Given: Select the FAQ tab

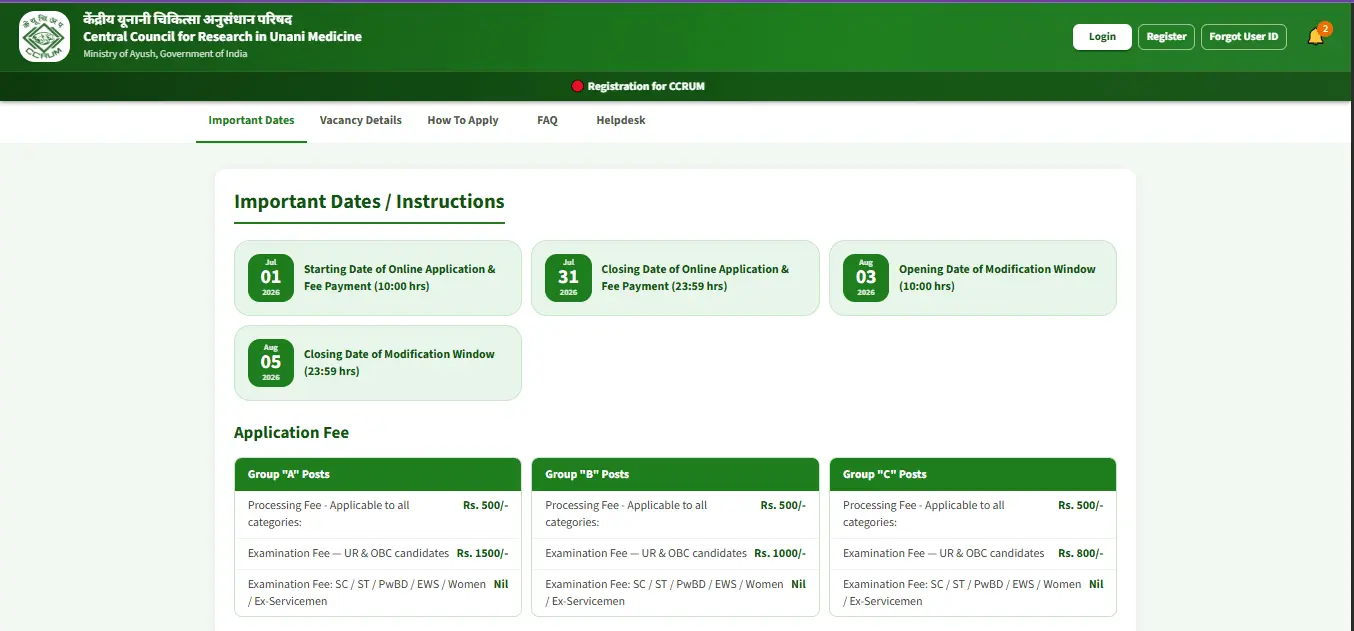Looking at the screenshot, I should [x=547, y=120].
